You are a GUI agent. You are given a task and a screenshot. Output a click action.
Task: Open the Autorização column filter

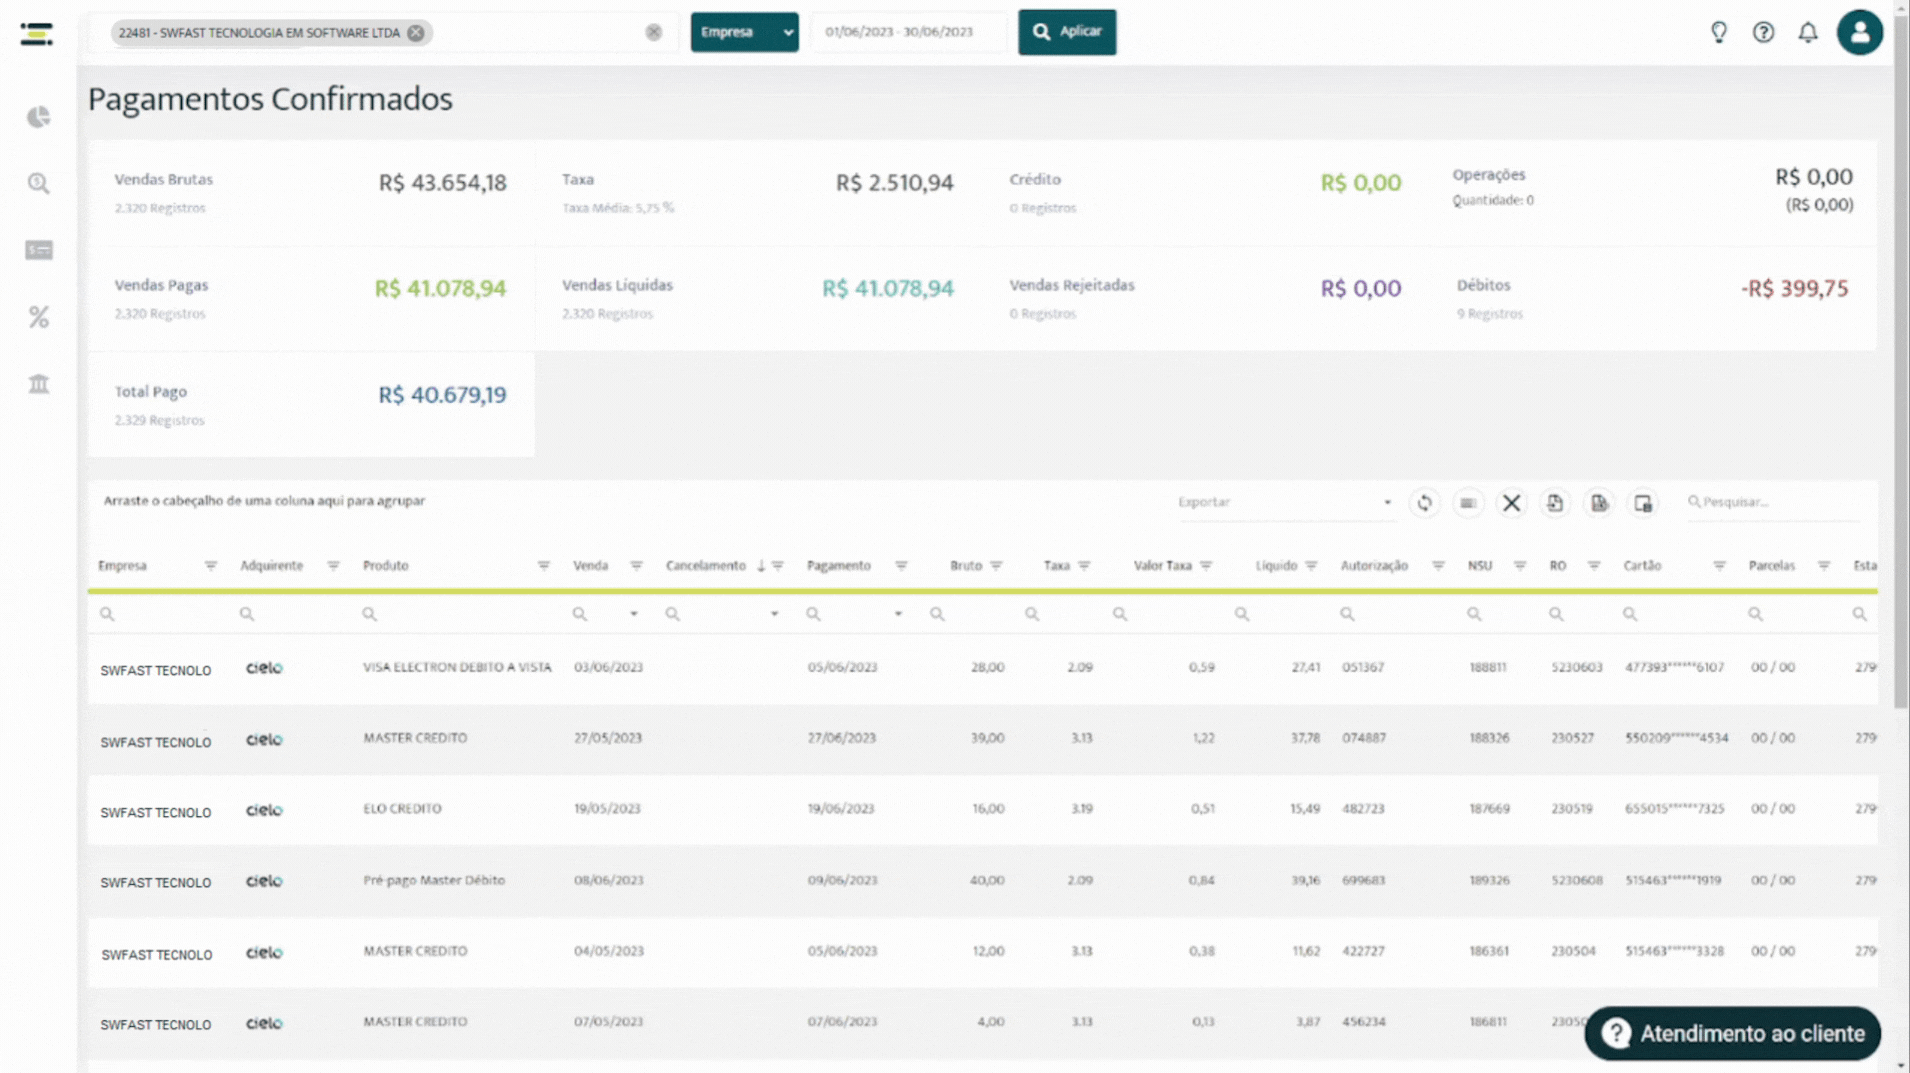tap(1438, 566)
